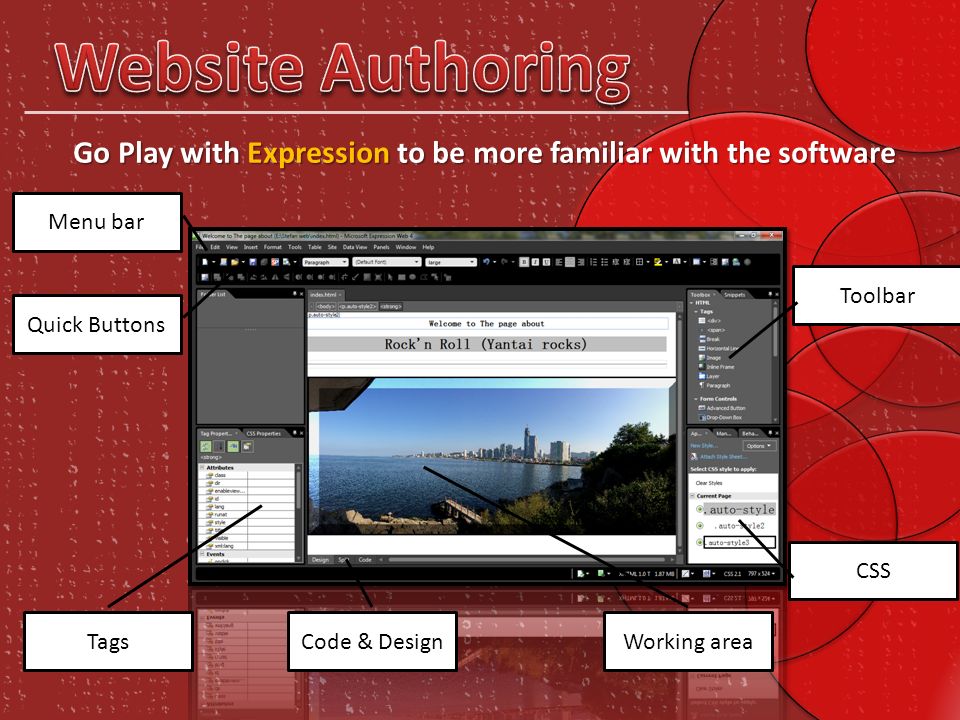Select Break in Toolbox
This screenshot has height=720, width=960.
(709, 339)
